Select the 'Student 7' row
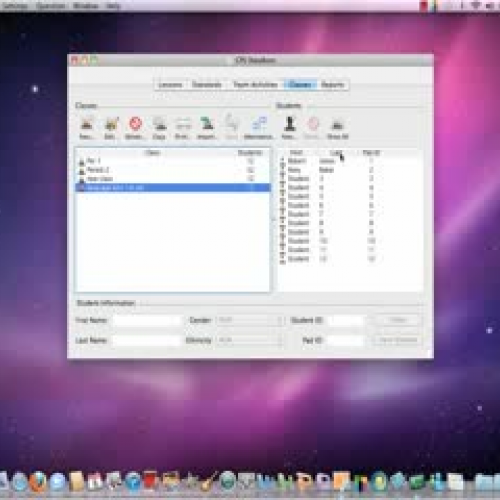The height and width of the screenshot is (500, 500). (x=350, y=214)
